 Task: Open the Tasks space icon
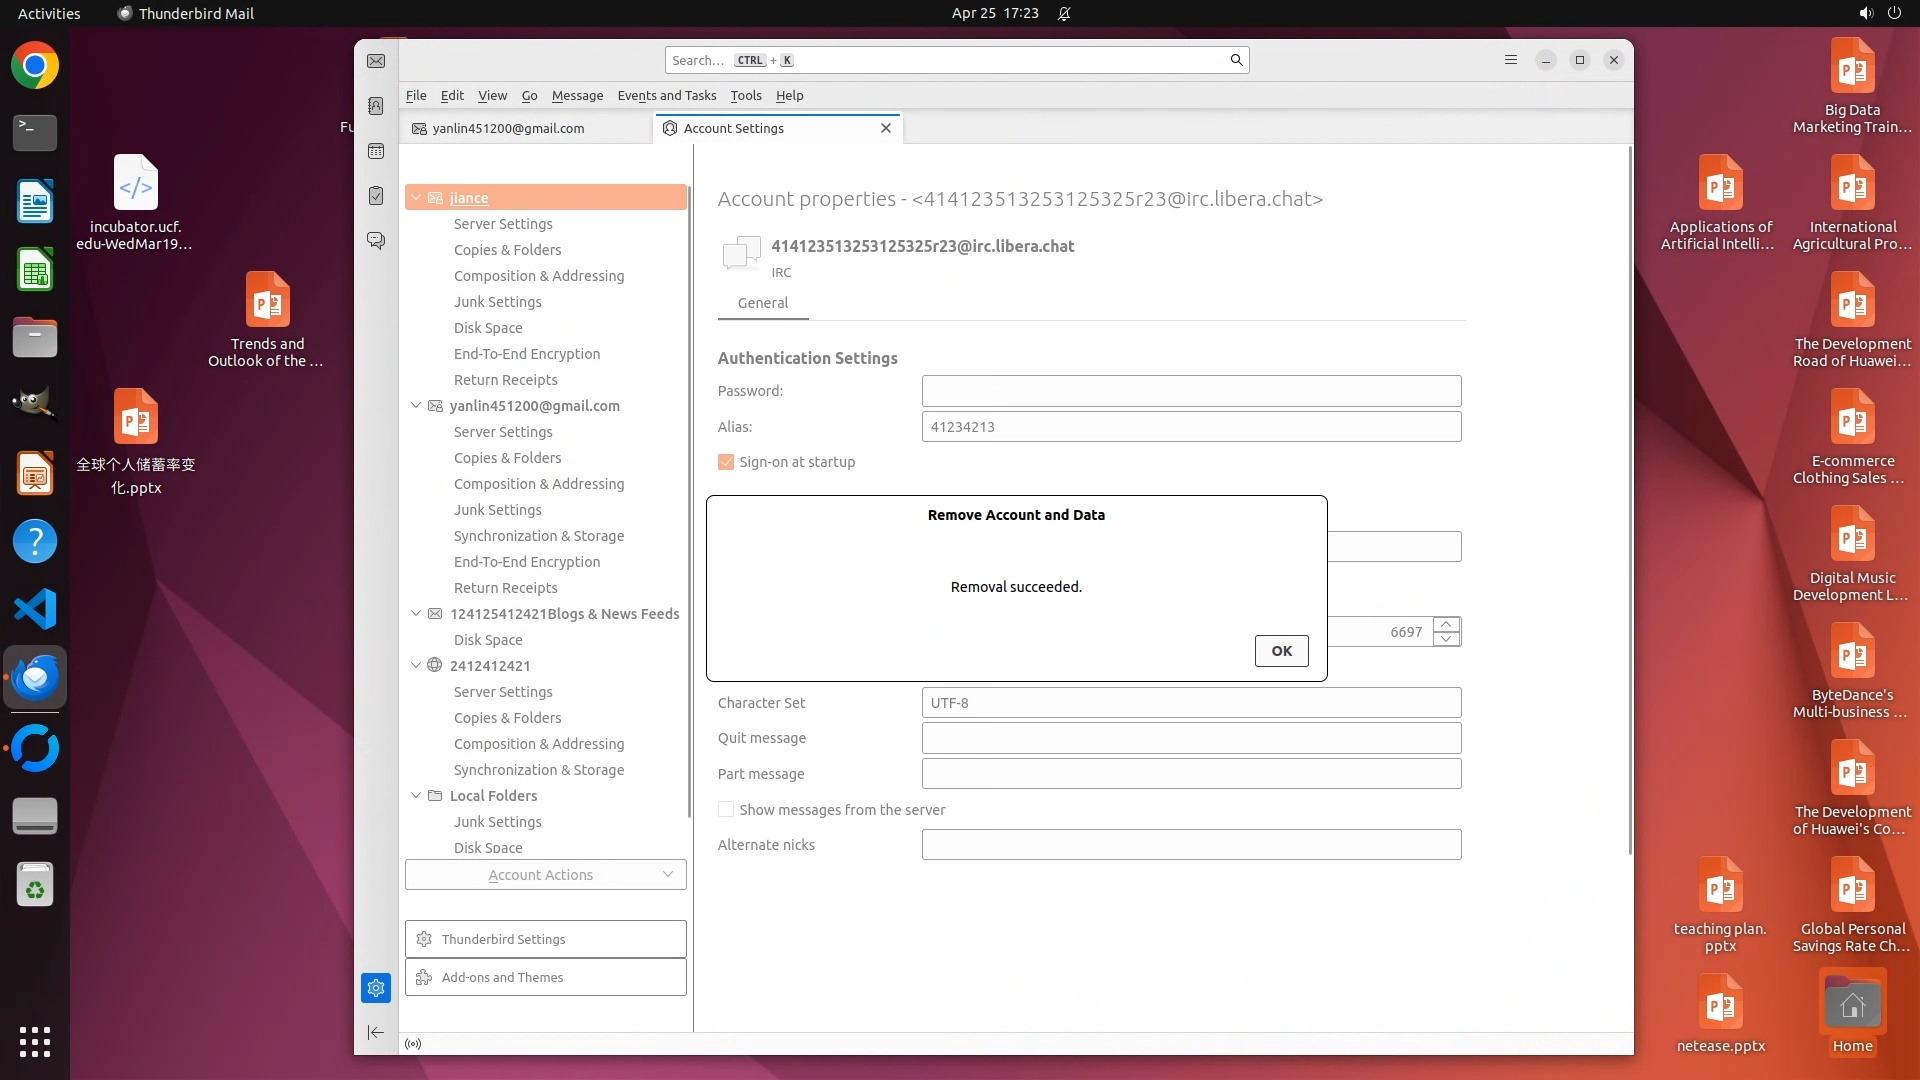click(376, 196)
